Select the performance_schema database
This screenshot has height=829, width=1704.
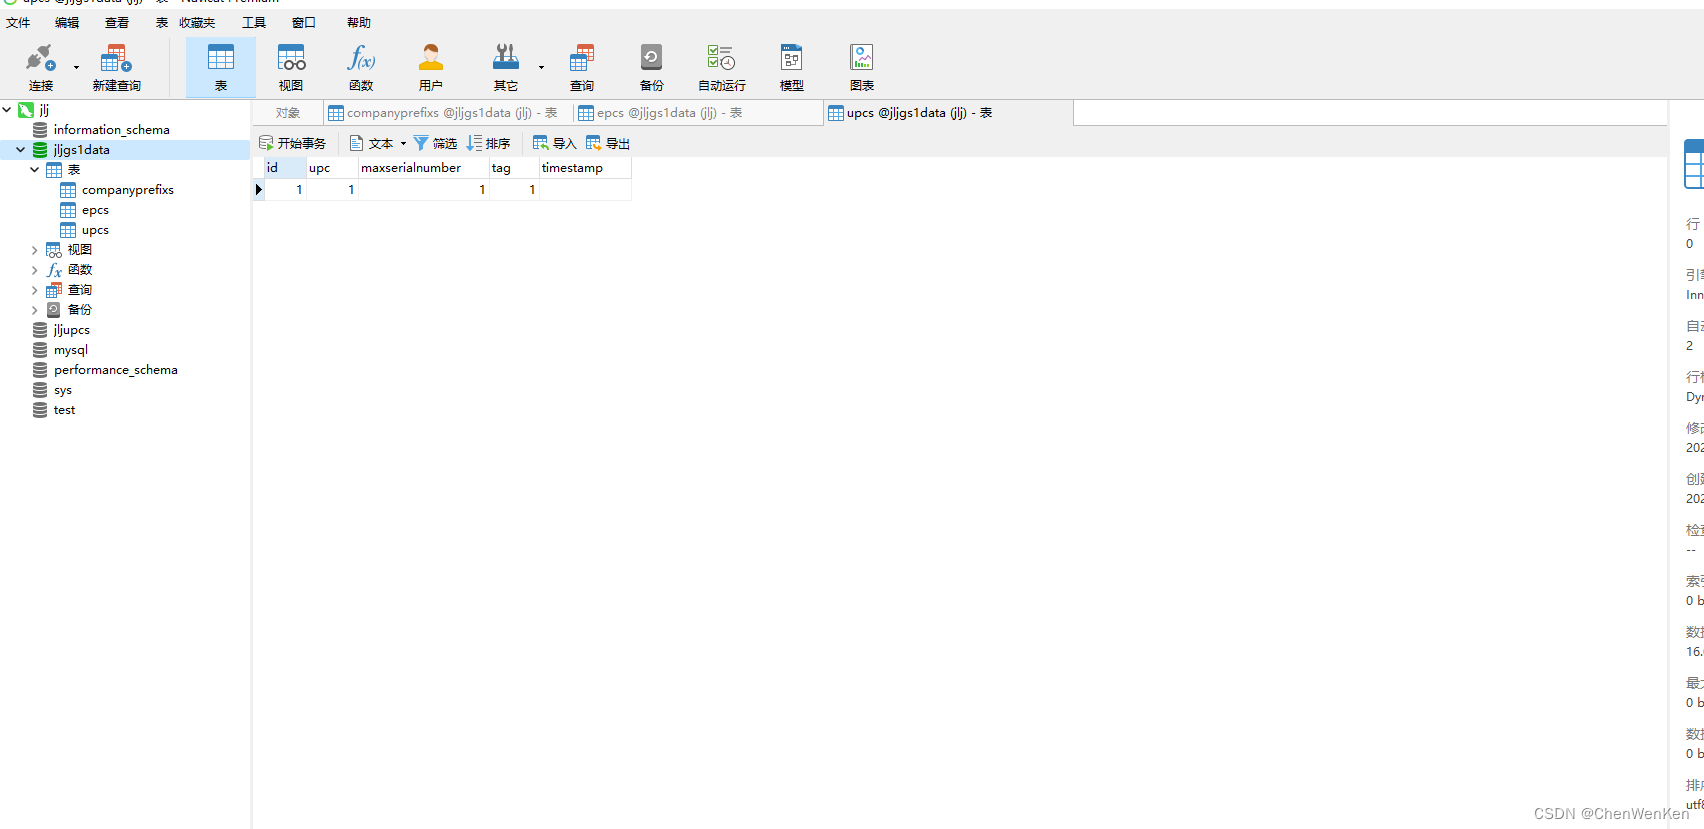115,370
